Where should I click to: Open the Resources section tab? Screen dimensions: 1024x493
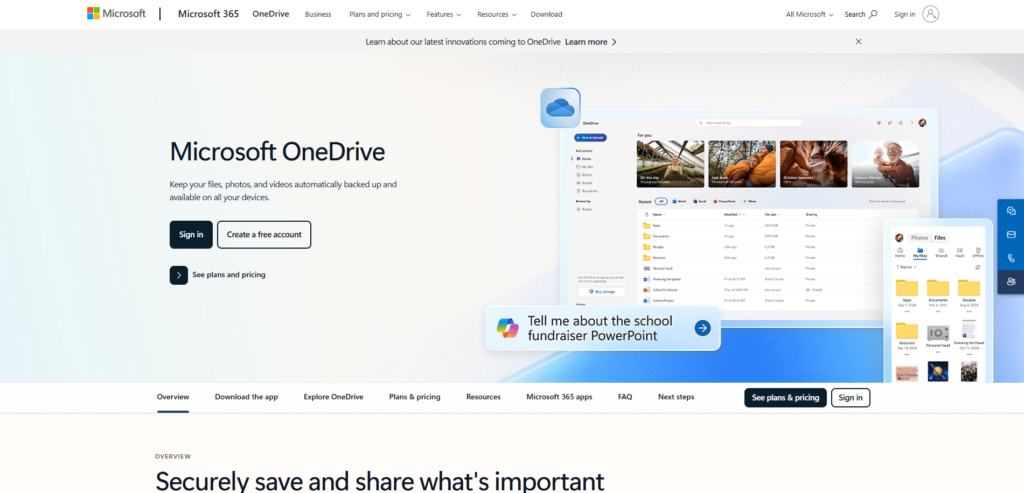click(483, 397)
